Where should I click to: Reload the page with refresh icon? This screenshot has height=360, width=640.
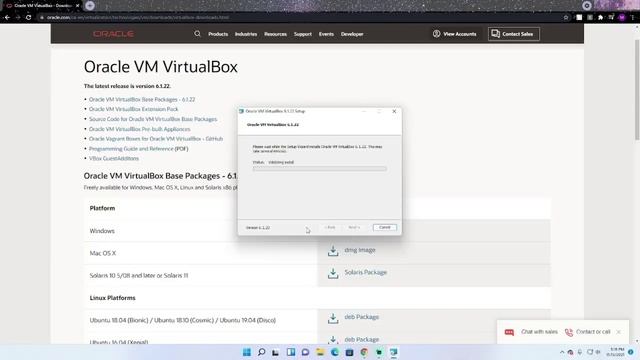coord(29,17)
